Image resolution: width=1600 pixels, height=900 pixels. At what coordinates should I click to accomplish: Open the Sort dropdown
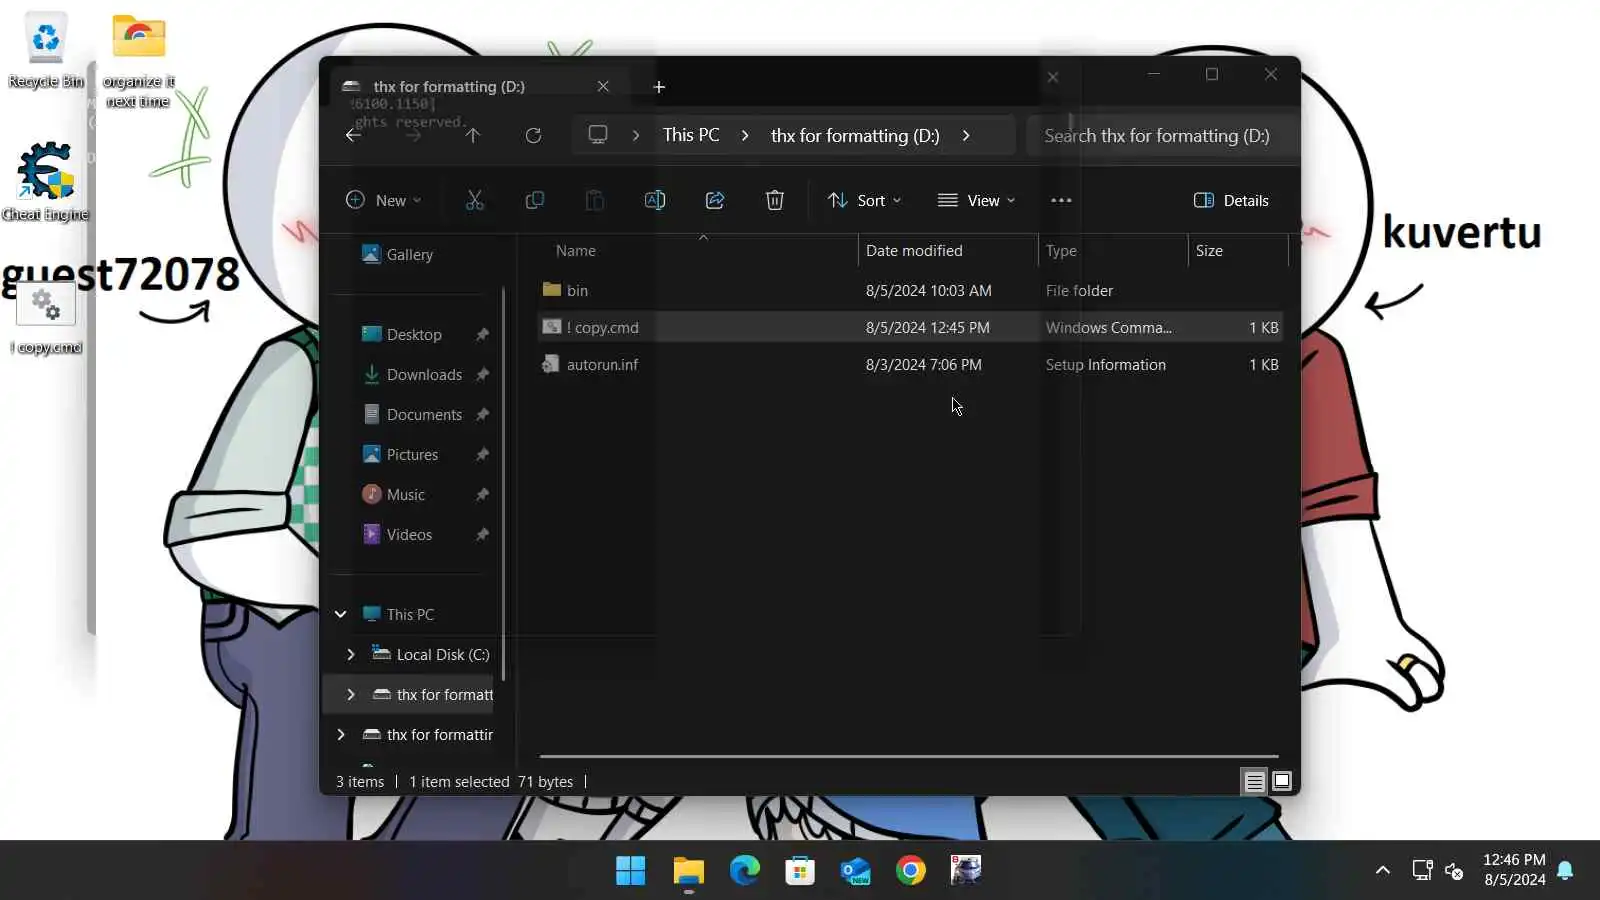[x=865, y=200]
